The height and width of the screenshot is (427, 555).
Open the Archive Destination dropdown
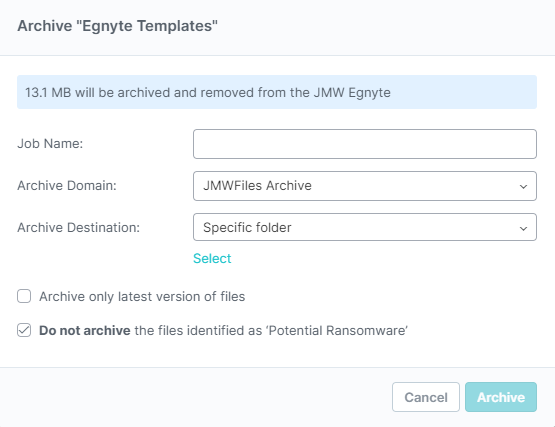click(365, 227)
